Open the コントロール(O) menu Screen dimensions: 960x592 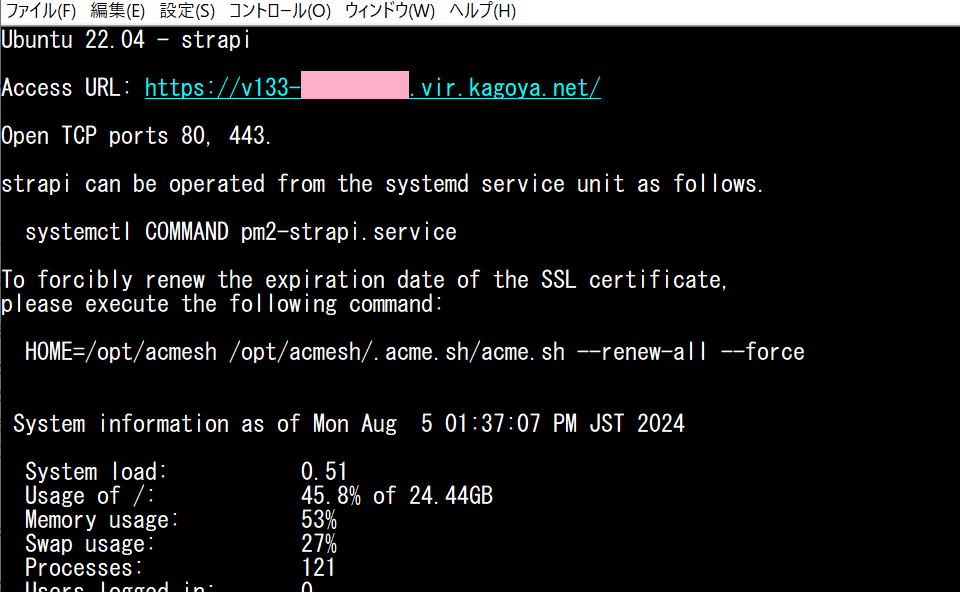pyautogui.click(x=279, y=11)
